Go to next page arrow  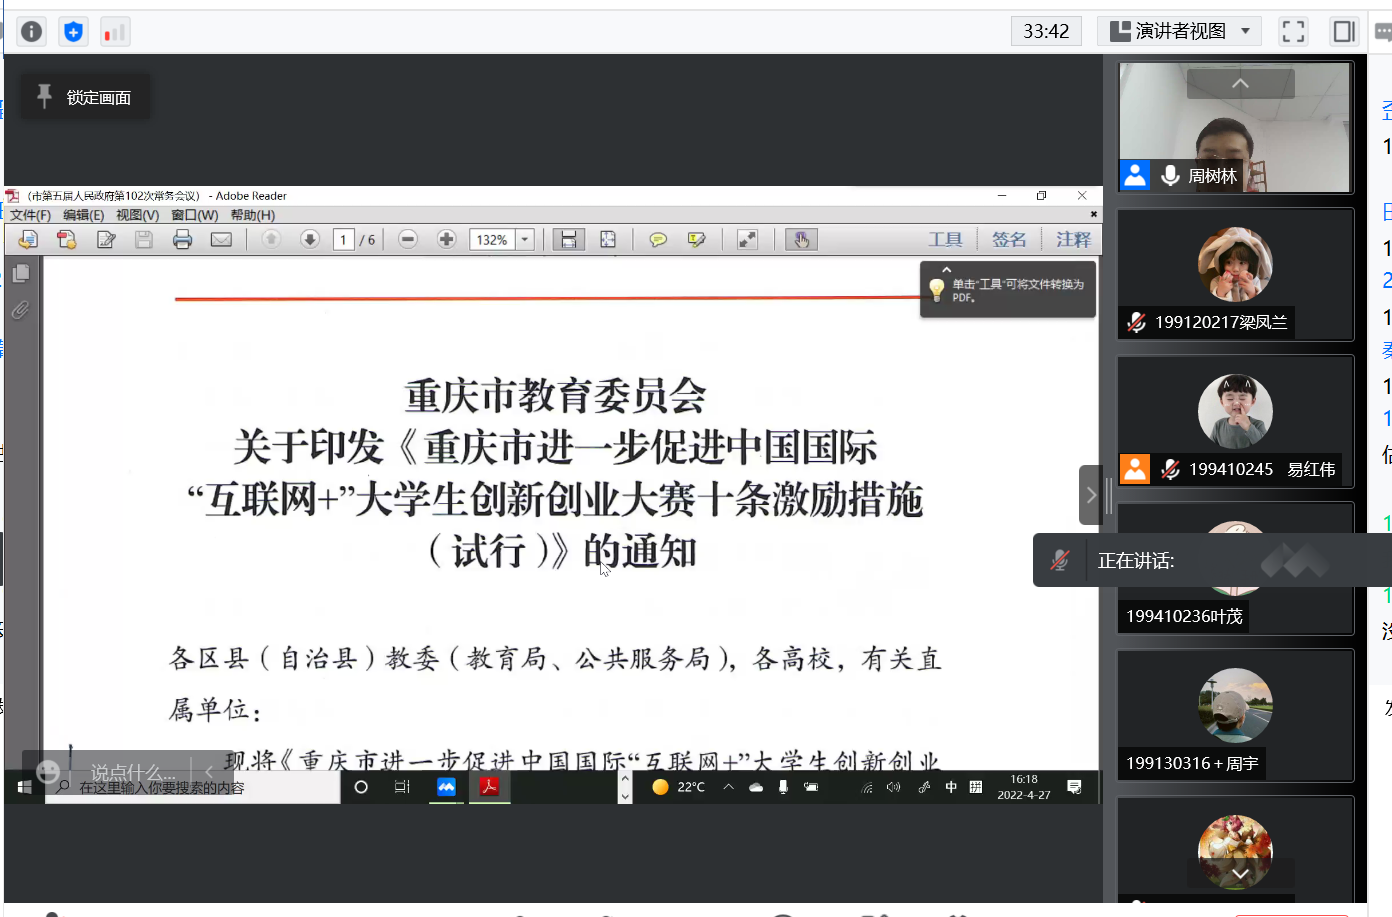click(310, 239)
